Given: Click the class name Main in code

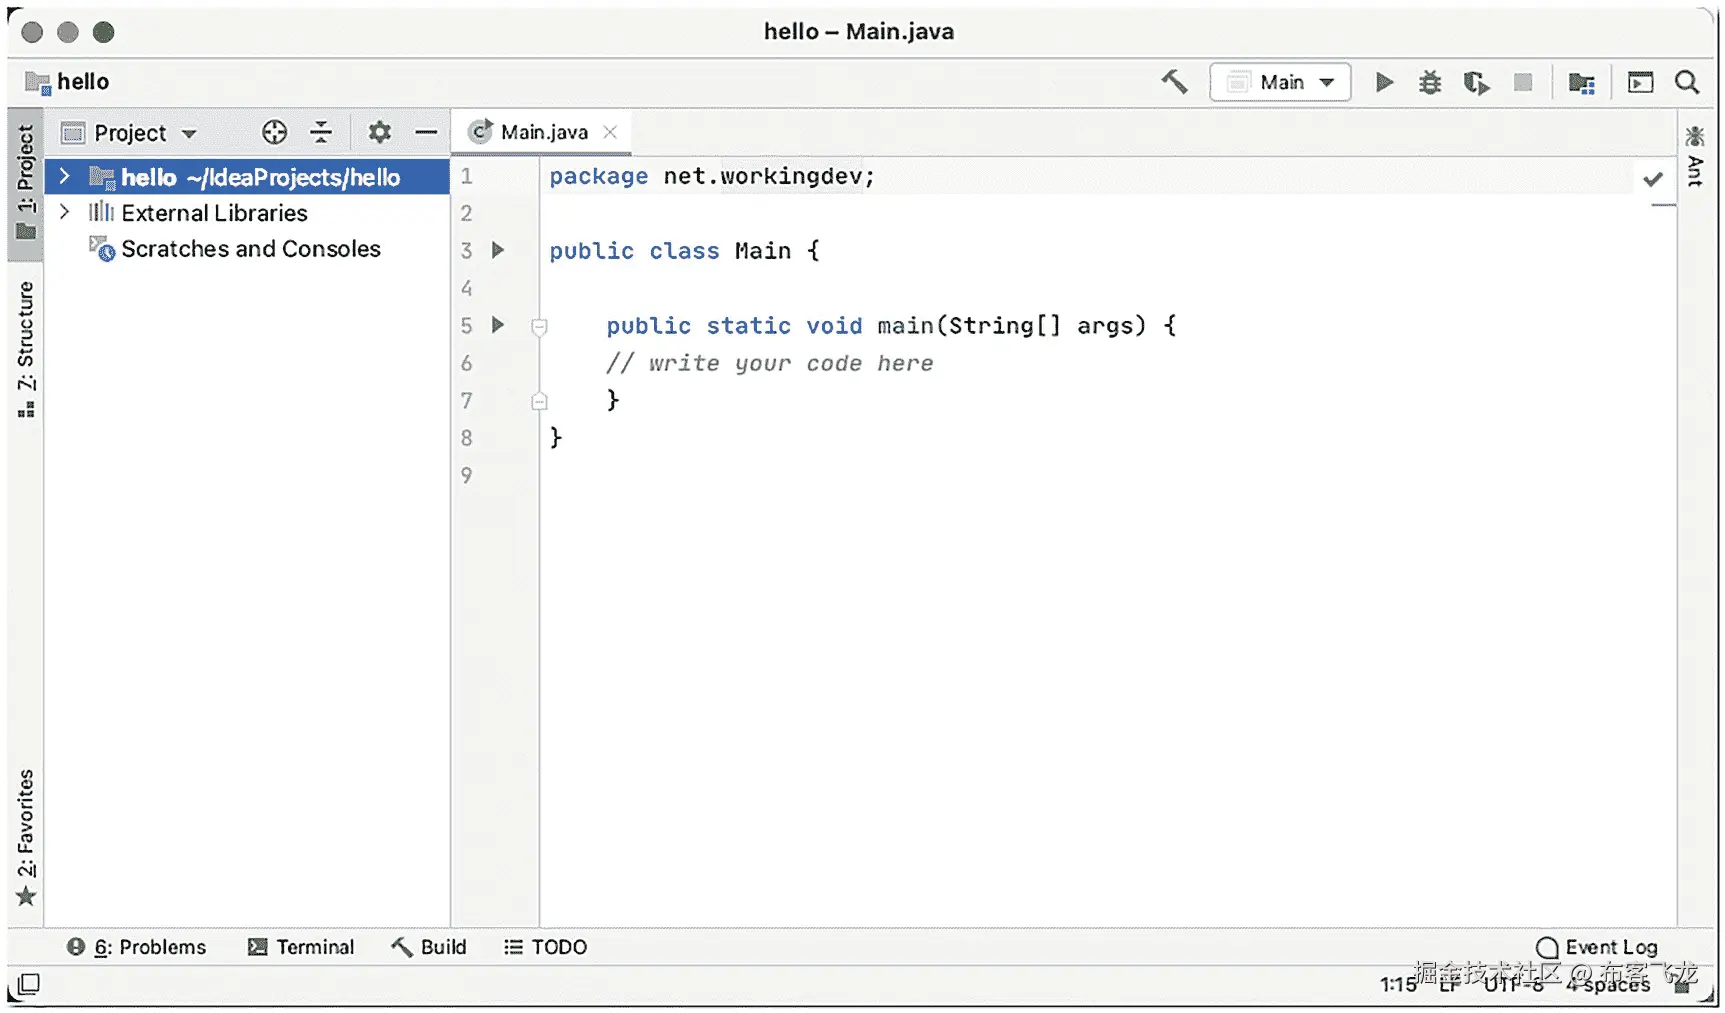Looking at the screenshot, I should (762, 251).
